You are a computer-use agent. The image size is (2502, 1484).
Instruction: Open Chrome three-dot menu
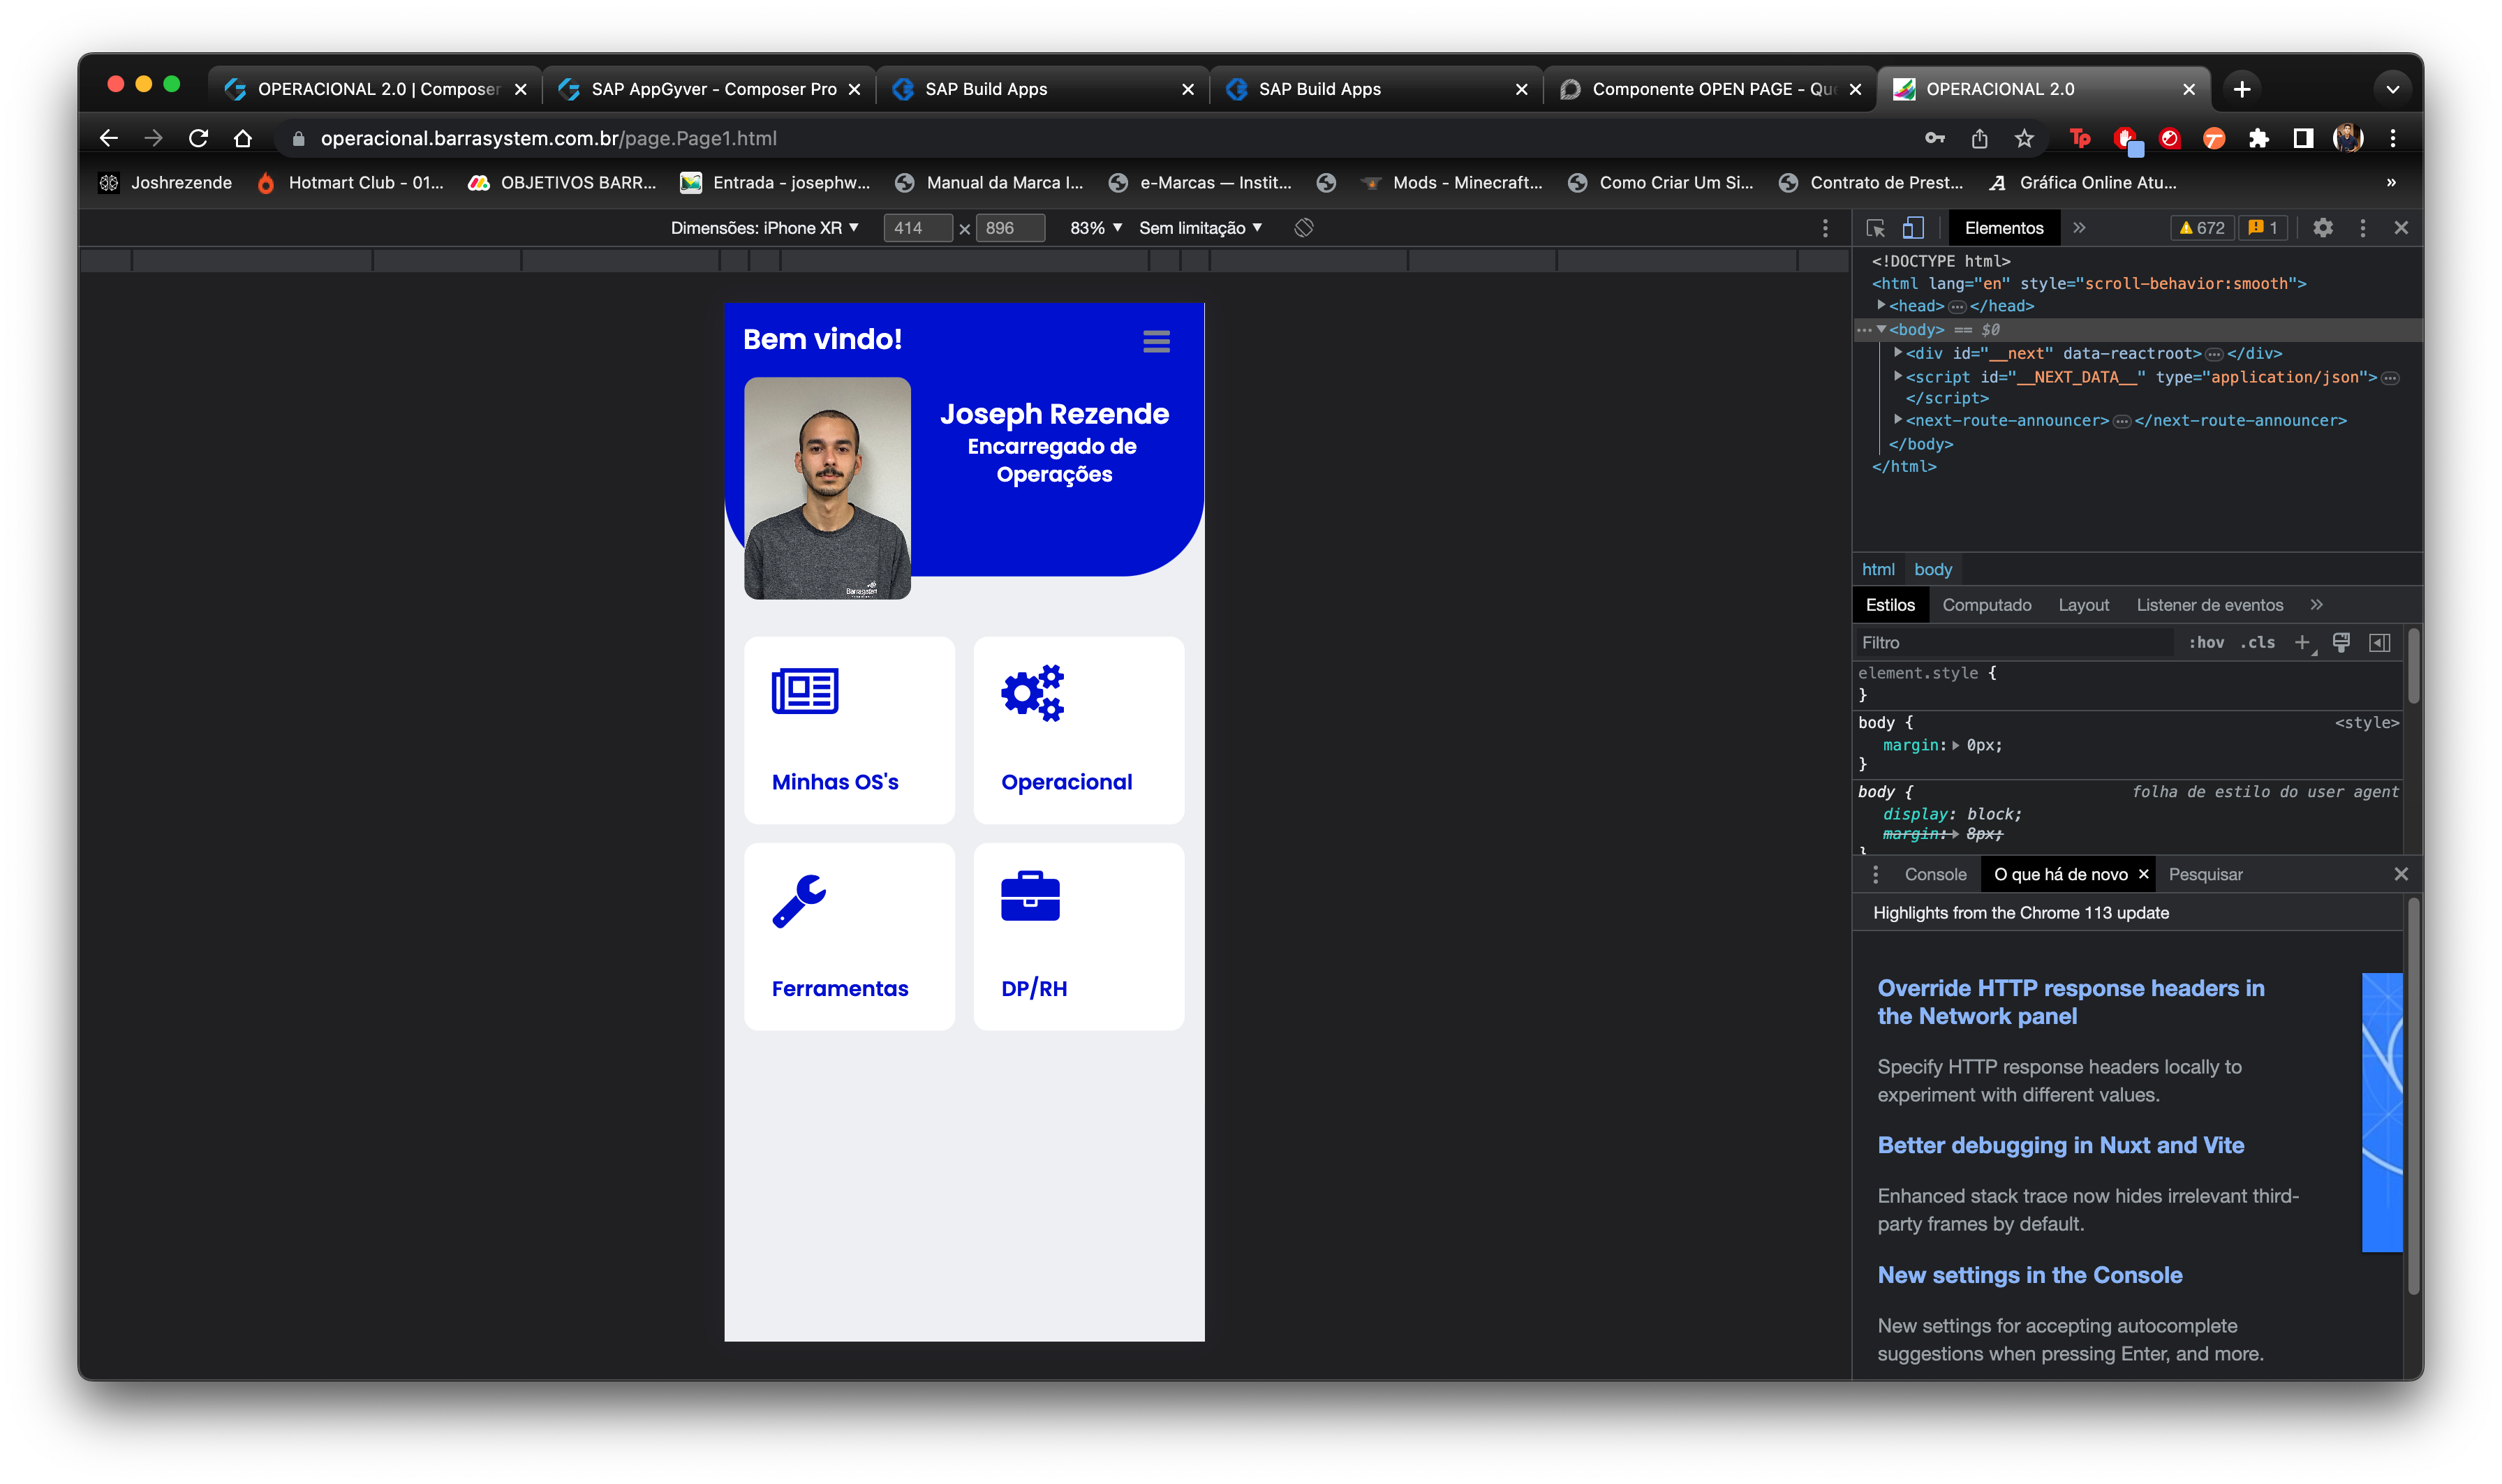(2392, 138)
